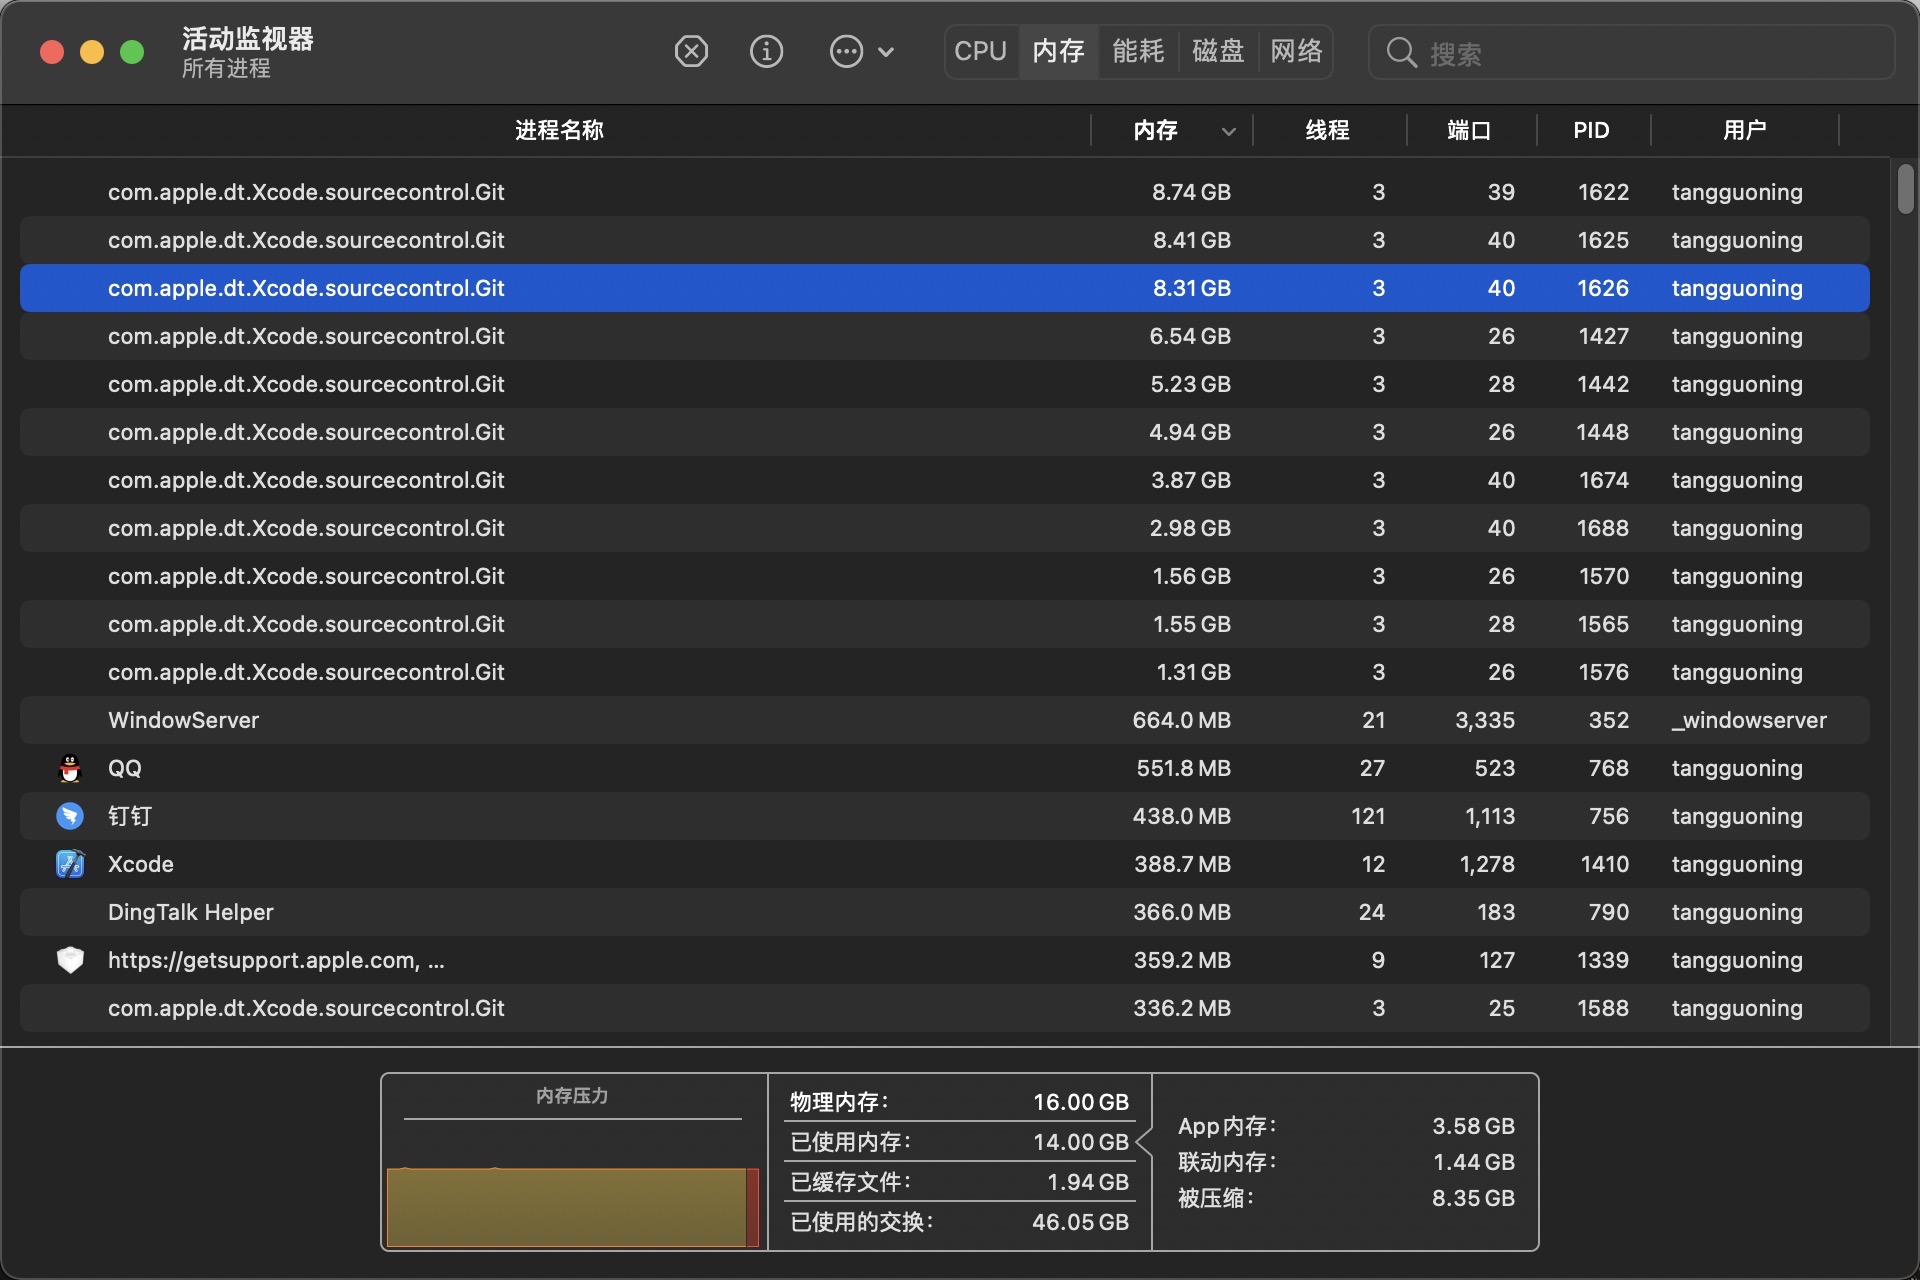Click the QQ penguin icon
This screenshot has width=1920, height=1280.
click(x=70, y=768)
